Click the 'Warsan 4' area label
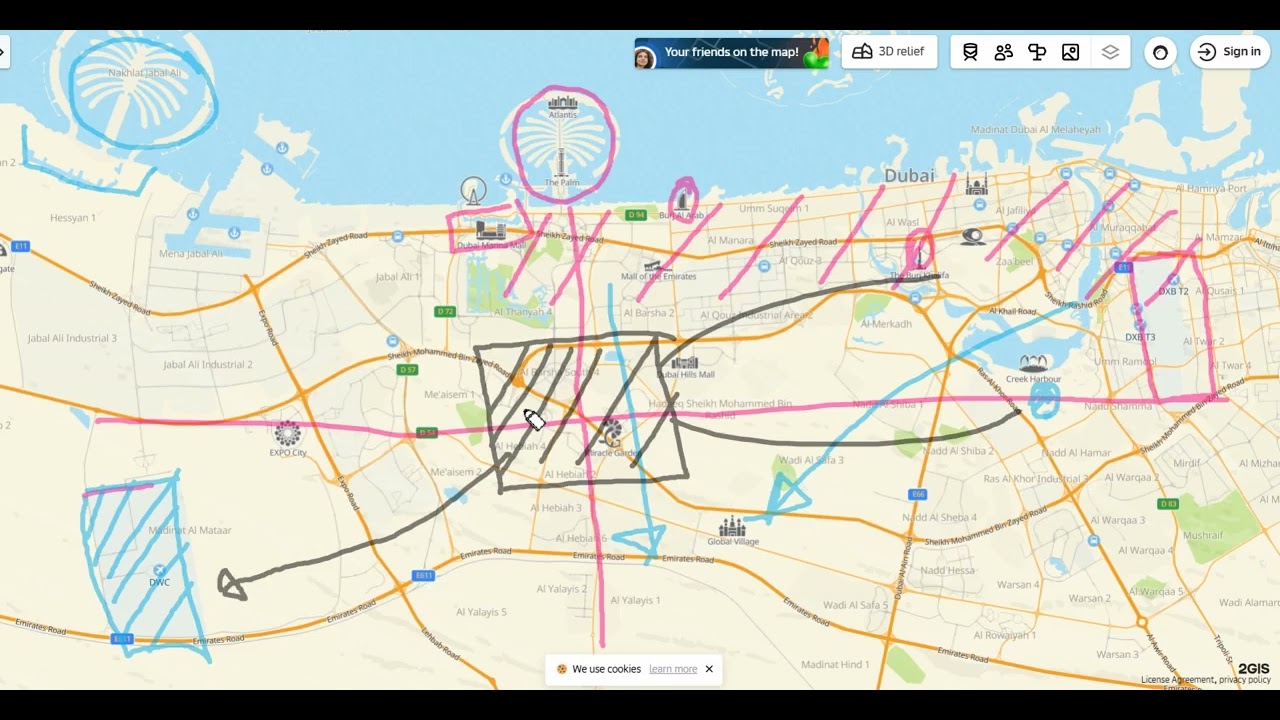The width and height of the screenshot is (1280, 720). coord(1018,584)
